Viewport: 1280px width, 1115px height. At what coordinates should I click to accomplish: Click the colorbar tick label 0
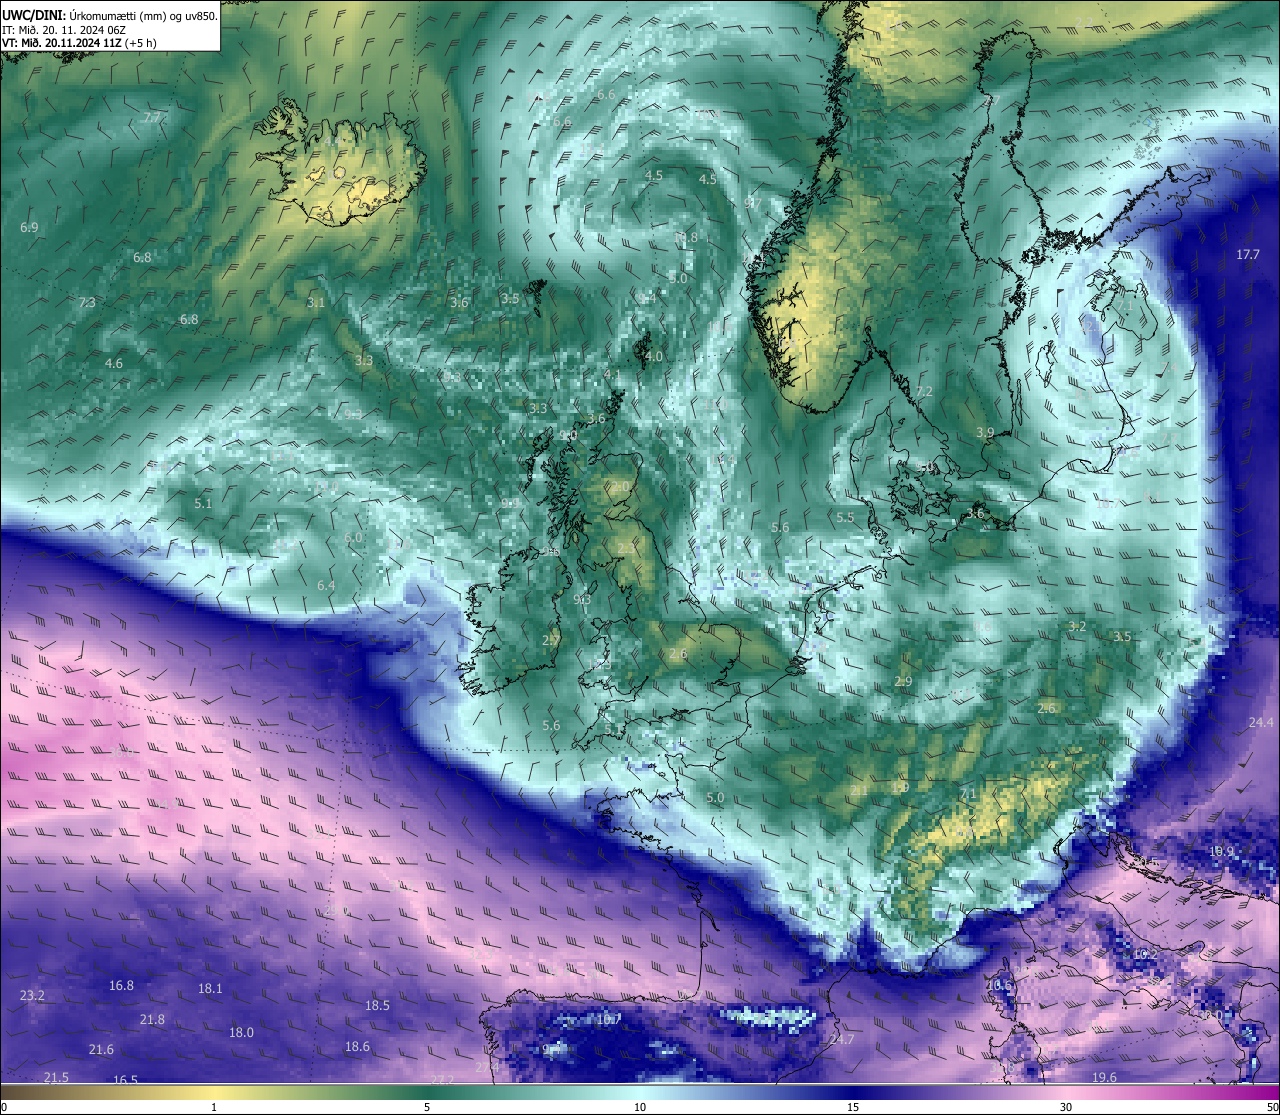pyautogui.click(x=4, y=1107)
